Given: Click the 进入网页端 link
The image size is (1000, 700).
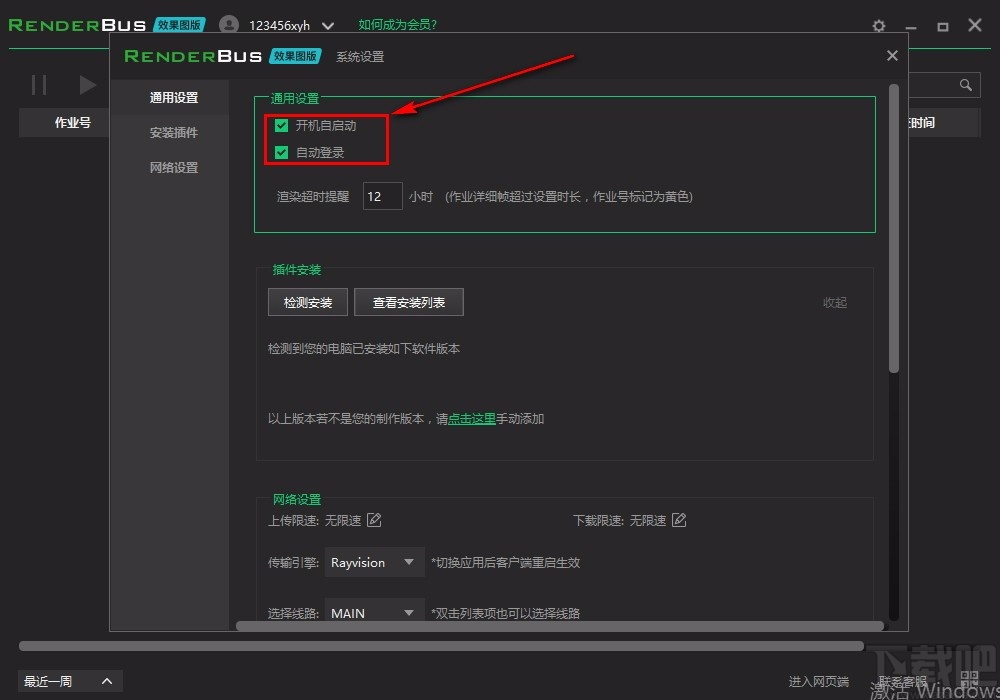Looking at the screenshot, I should click(818, 682).
